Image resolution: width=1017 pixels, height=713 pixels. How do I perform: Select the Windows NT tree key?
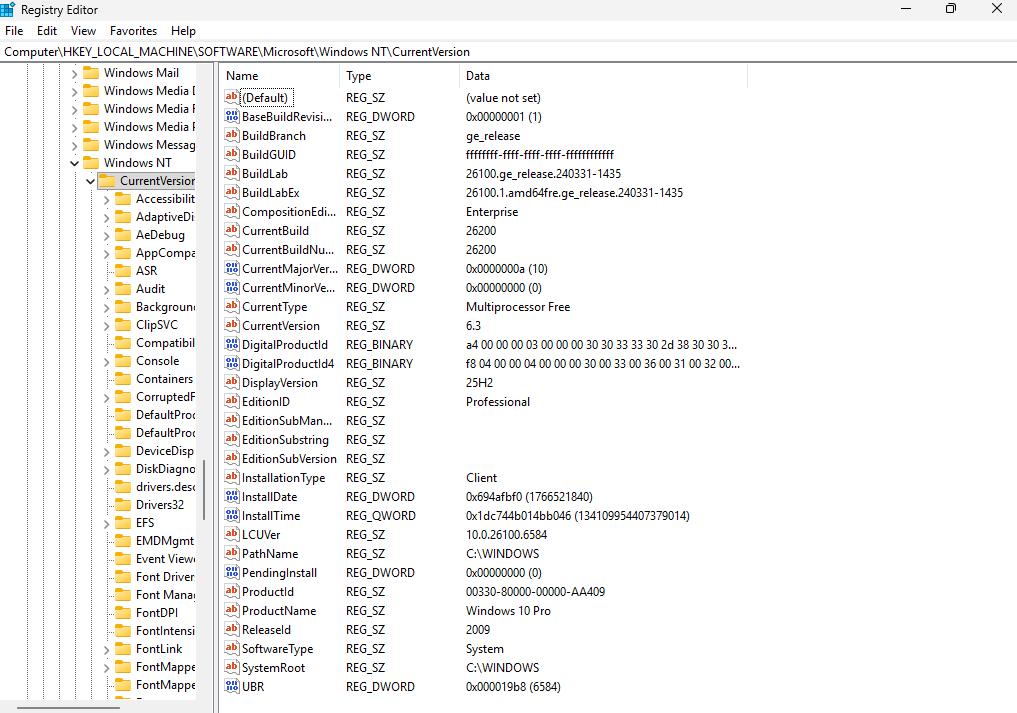pos(138,163)
